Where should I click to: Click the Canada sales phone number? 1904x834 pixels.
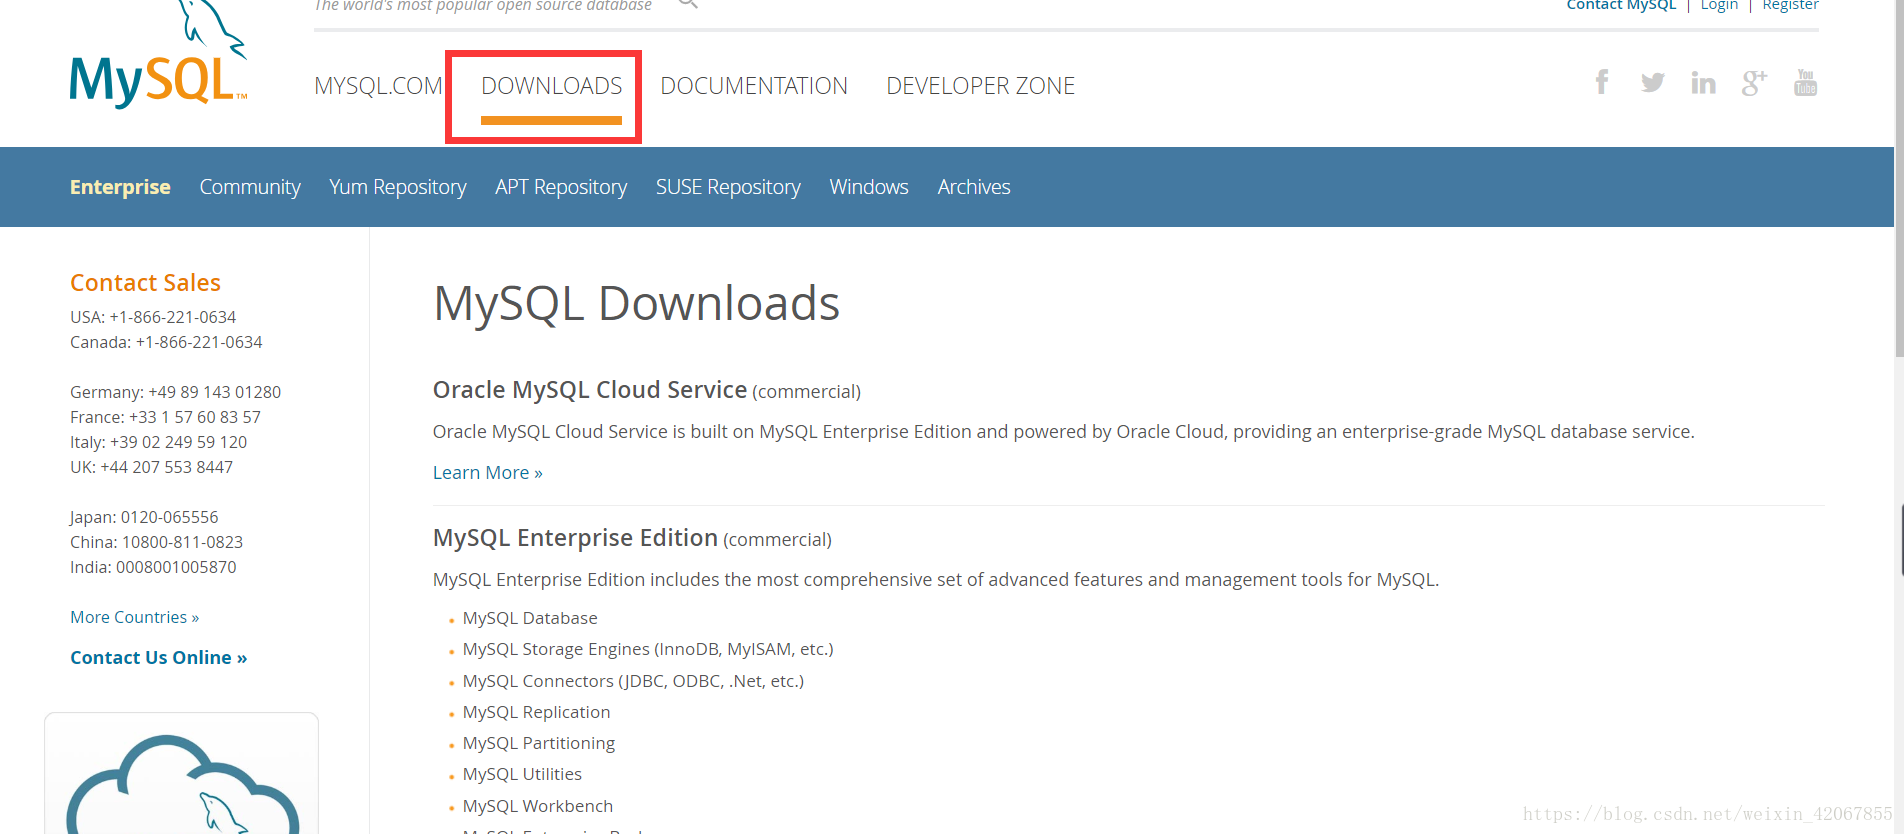point(199,342)
